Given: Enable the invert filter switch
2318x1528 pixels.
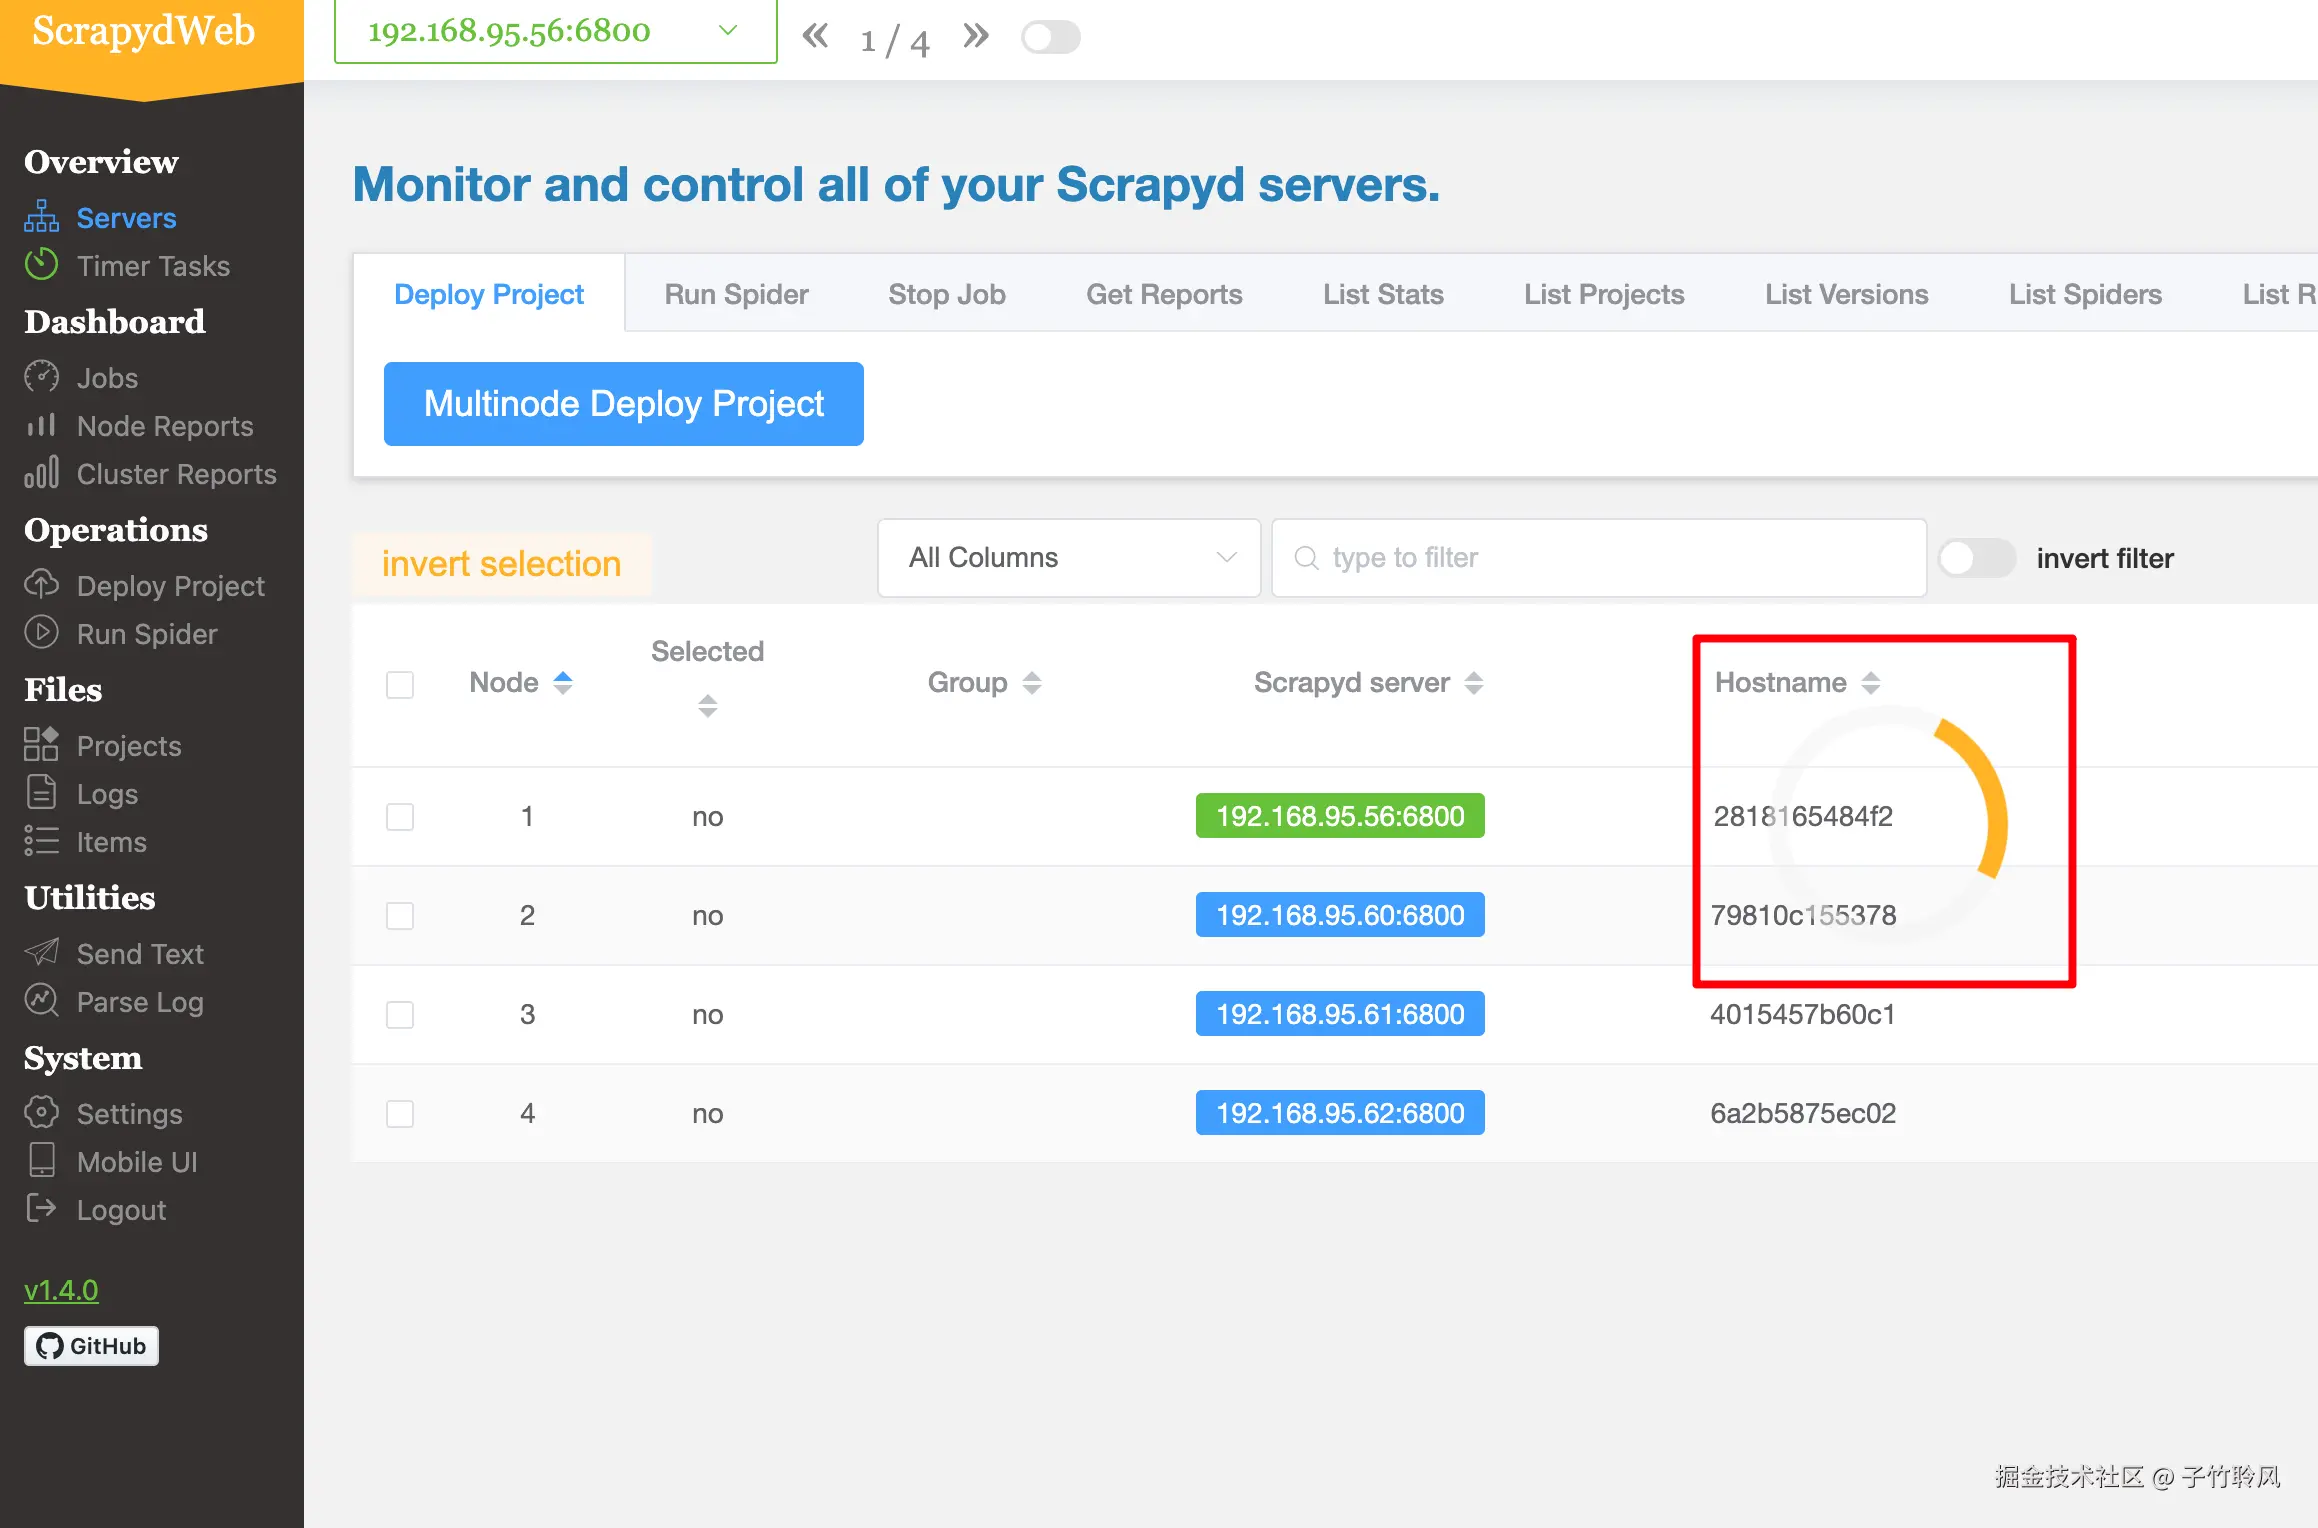Looking at the screenshot, I should (x=1976, y=558).
